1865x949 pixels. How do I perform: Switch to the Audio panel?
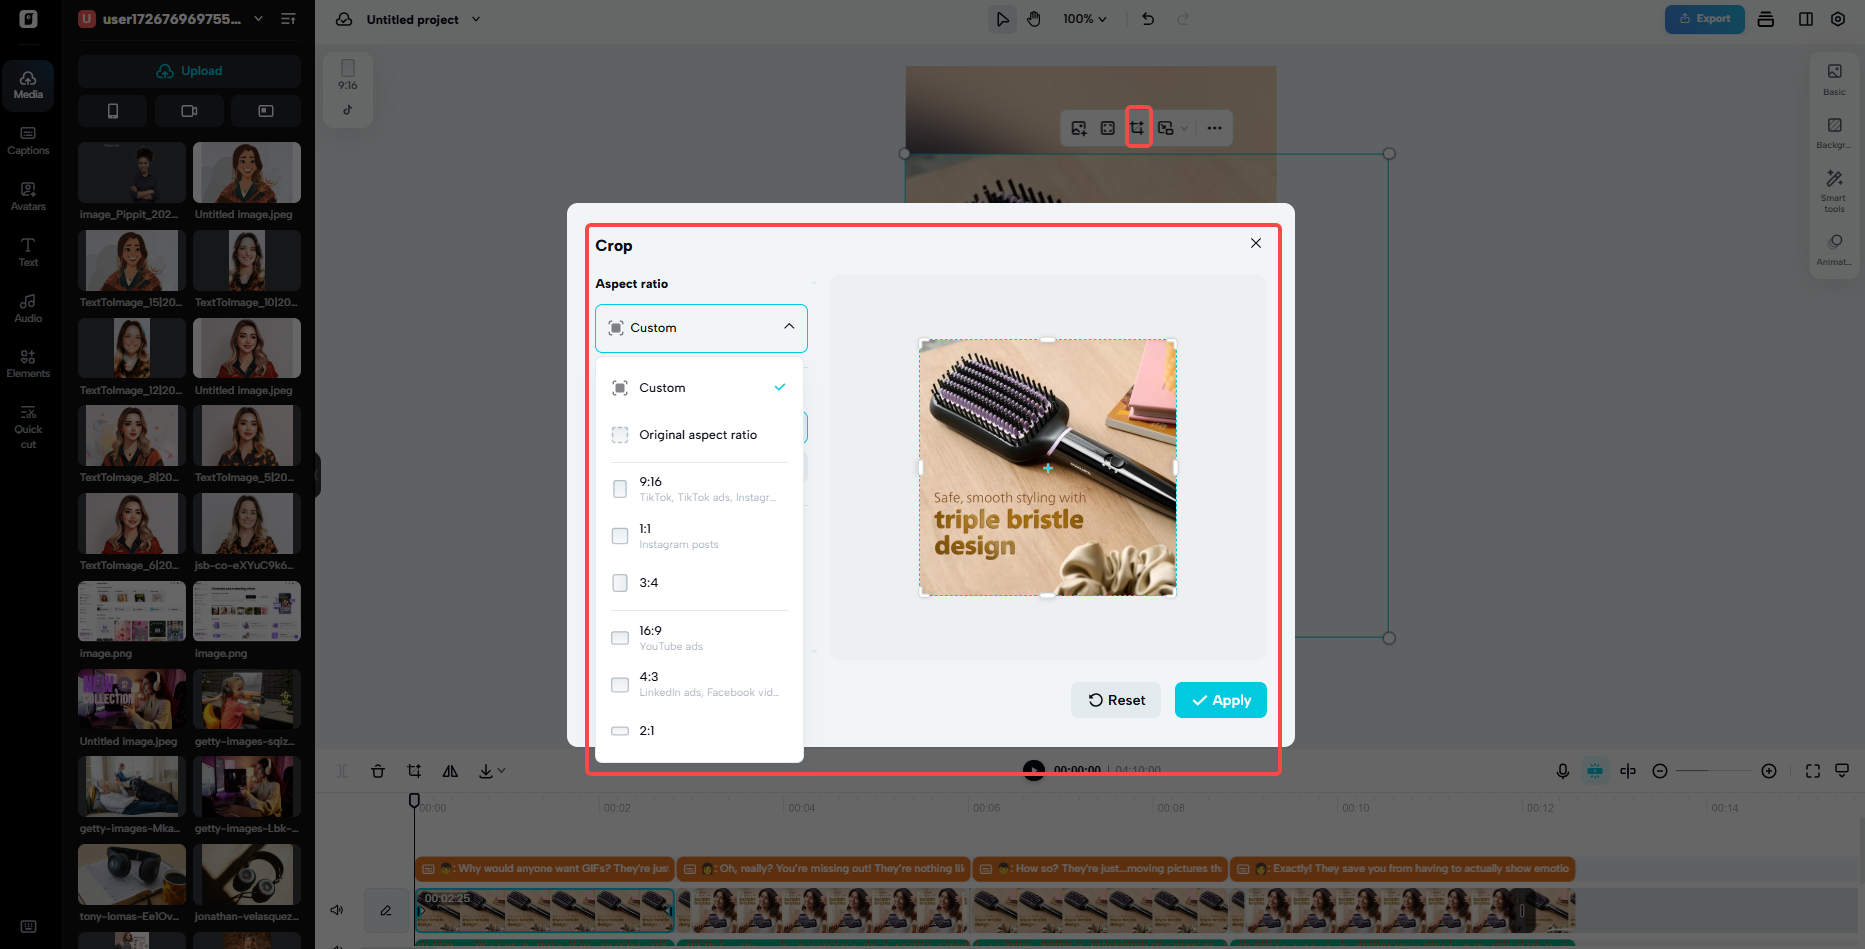pyautogui.click(x=28, y=307)
